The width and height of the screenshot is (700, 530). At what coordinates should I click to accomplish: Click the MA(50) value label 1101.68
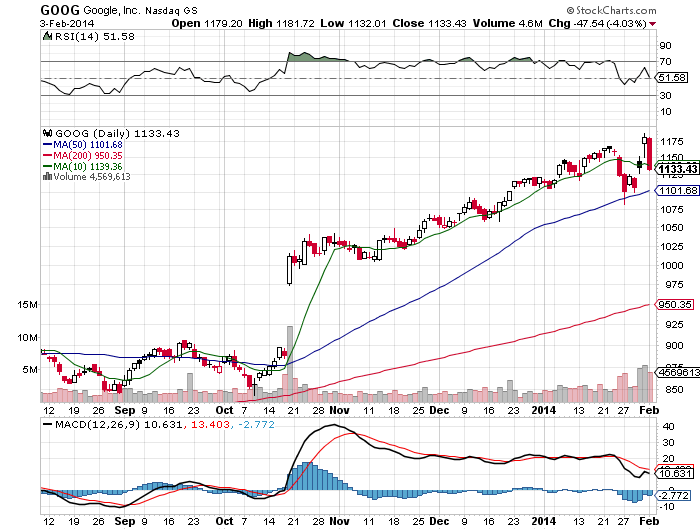(678, 191)
